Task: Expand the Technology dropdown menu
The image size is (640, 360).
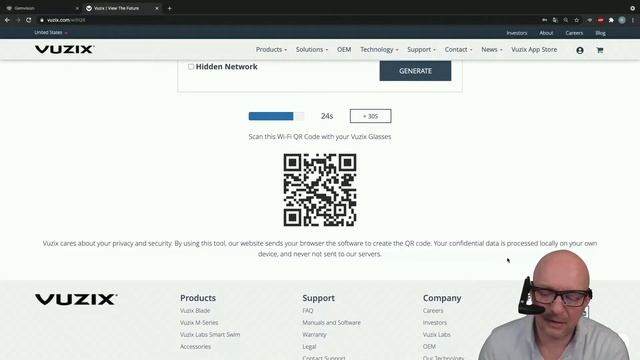Action: [x=379, y=49]
